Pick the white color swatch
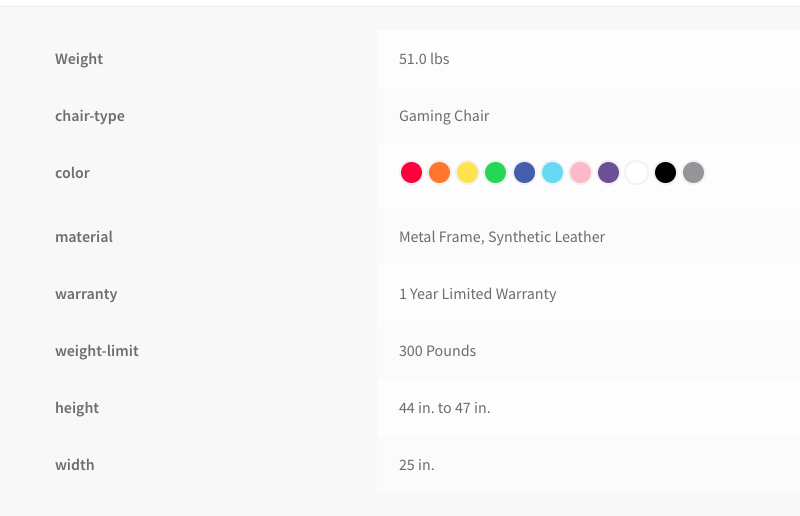This screenshot has height=516, width=800. (637, 173)
